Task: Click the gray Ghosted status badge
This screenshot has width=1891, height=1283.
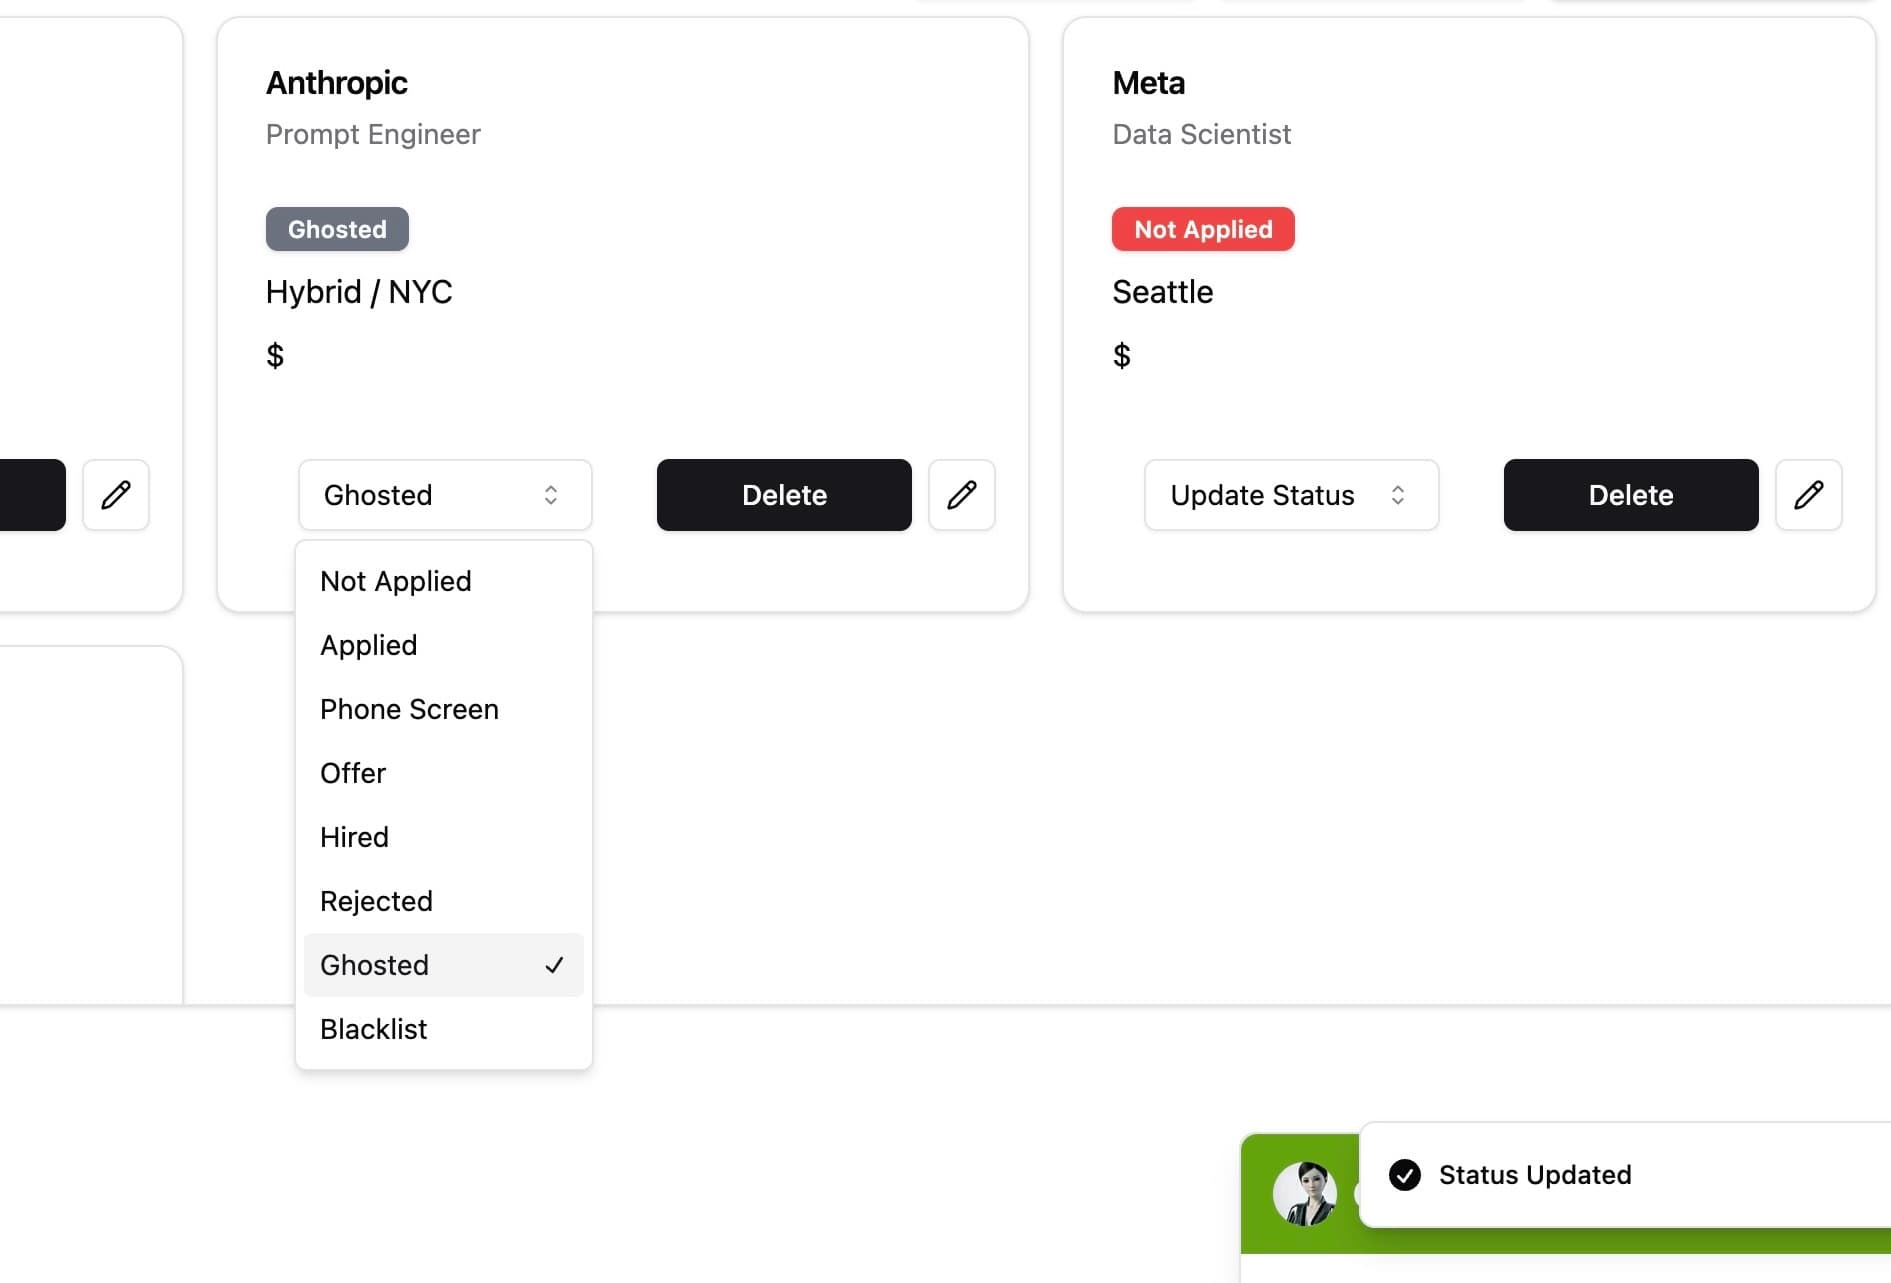Action: coord(337,229)
